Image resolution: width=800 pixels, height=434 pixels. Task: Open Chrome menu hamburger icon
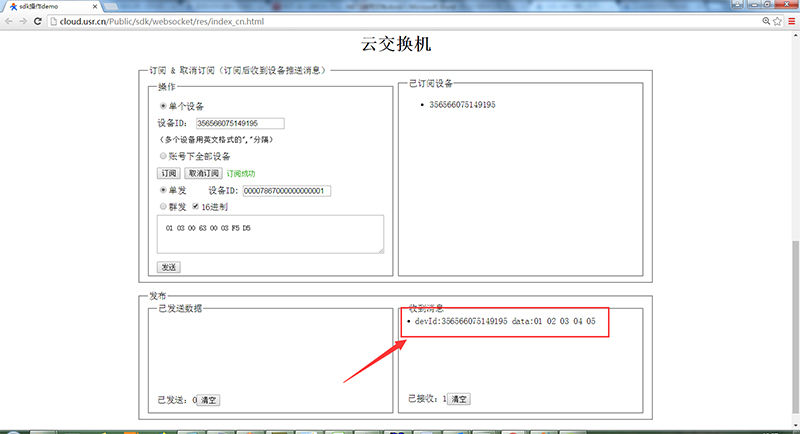point(792,21)
